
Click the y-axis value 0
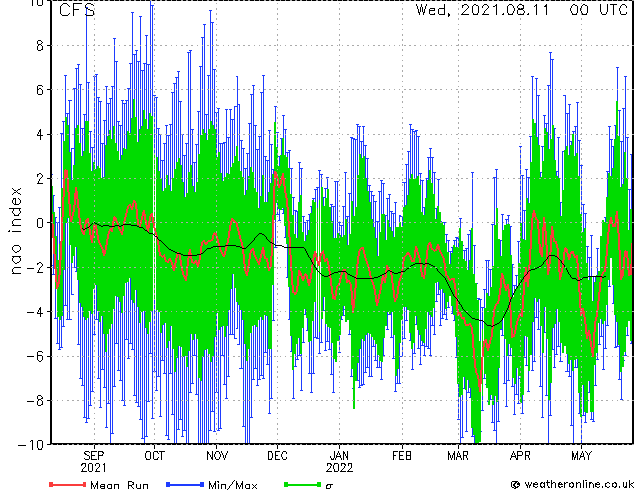[40, 223]
